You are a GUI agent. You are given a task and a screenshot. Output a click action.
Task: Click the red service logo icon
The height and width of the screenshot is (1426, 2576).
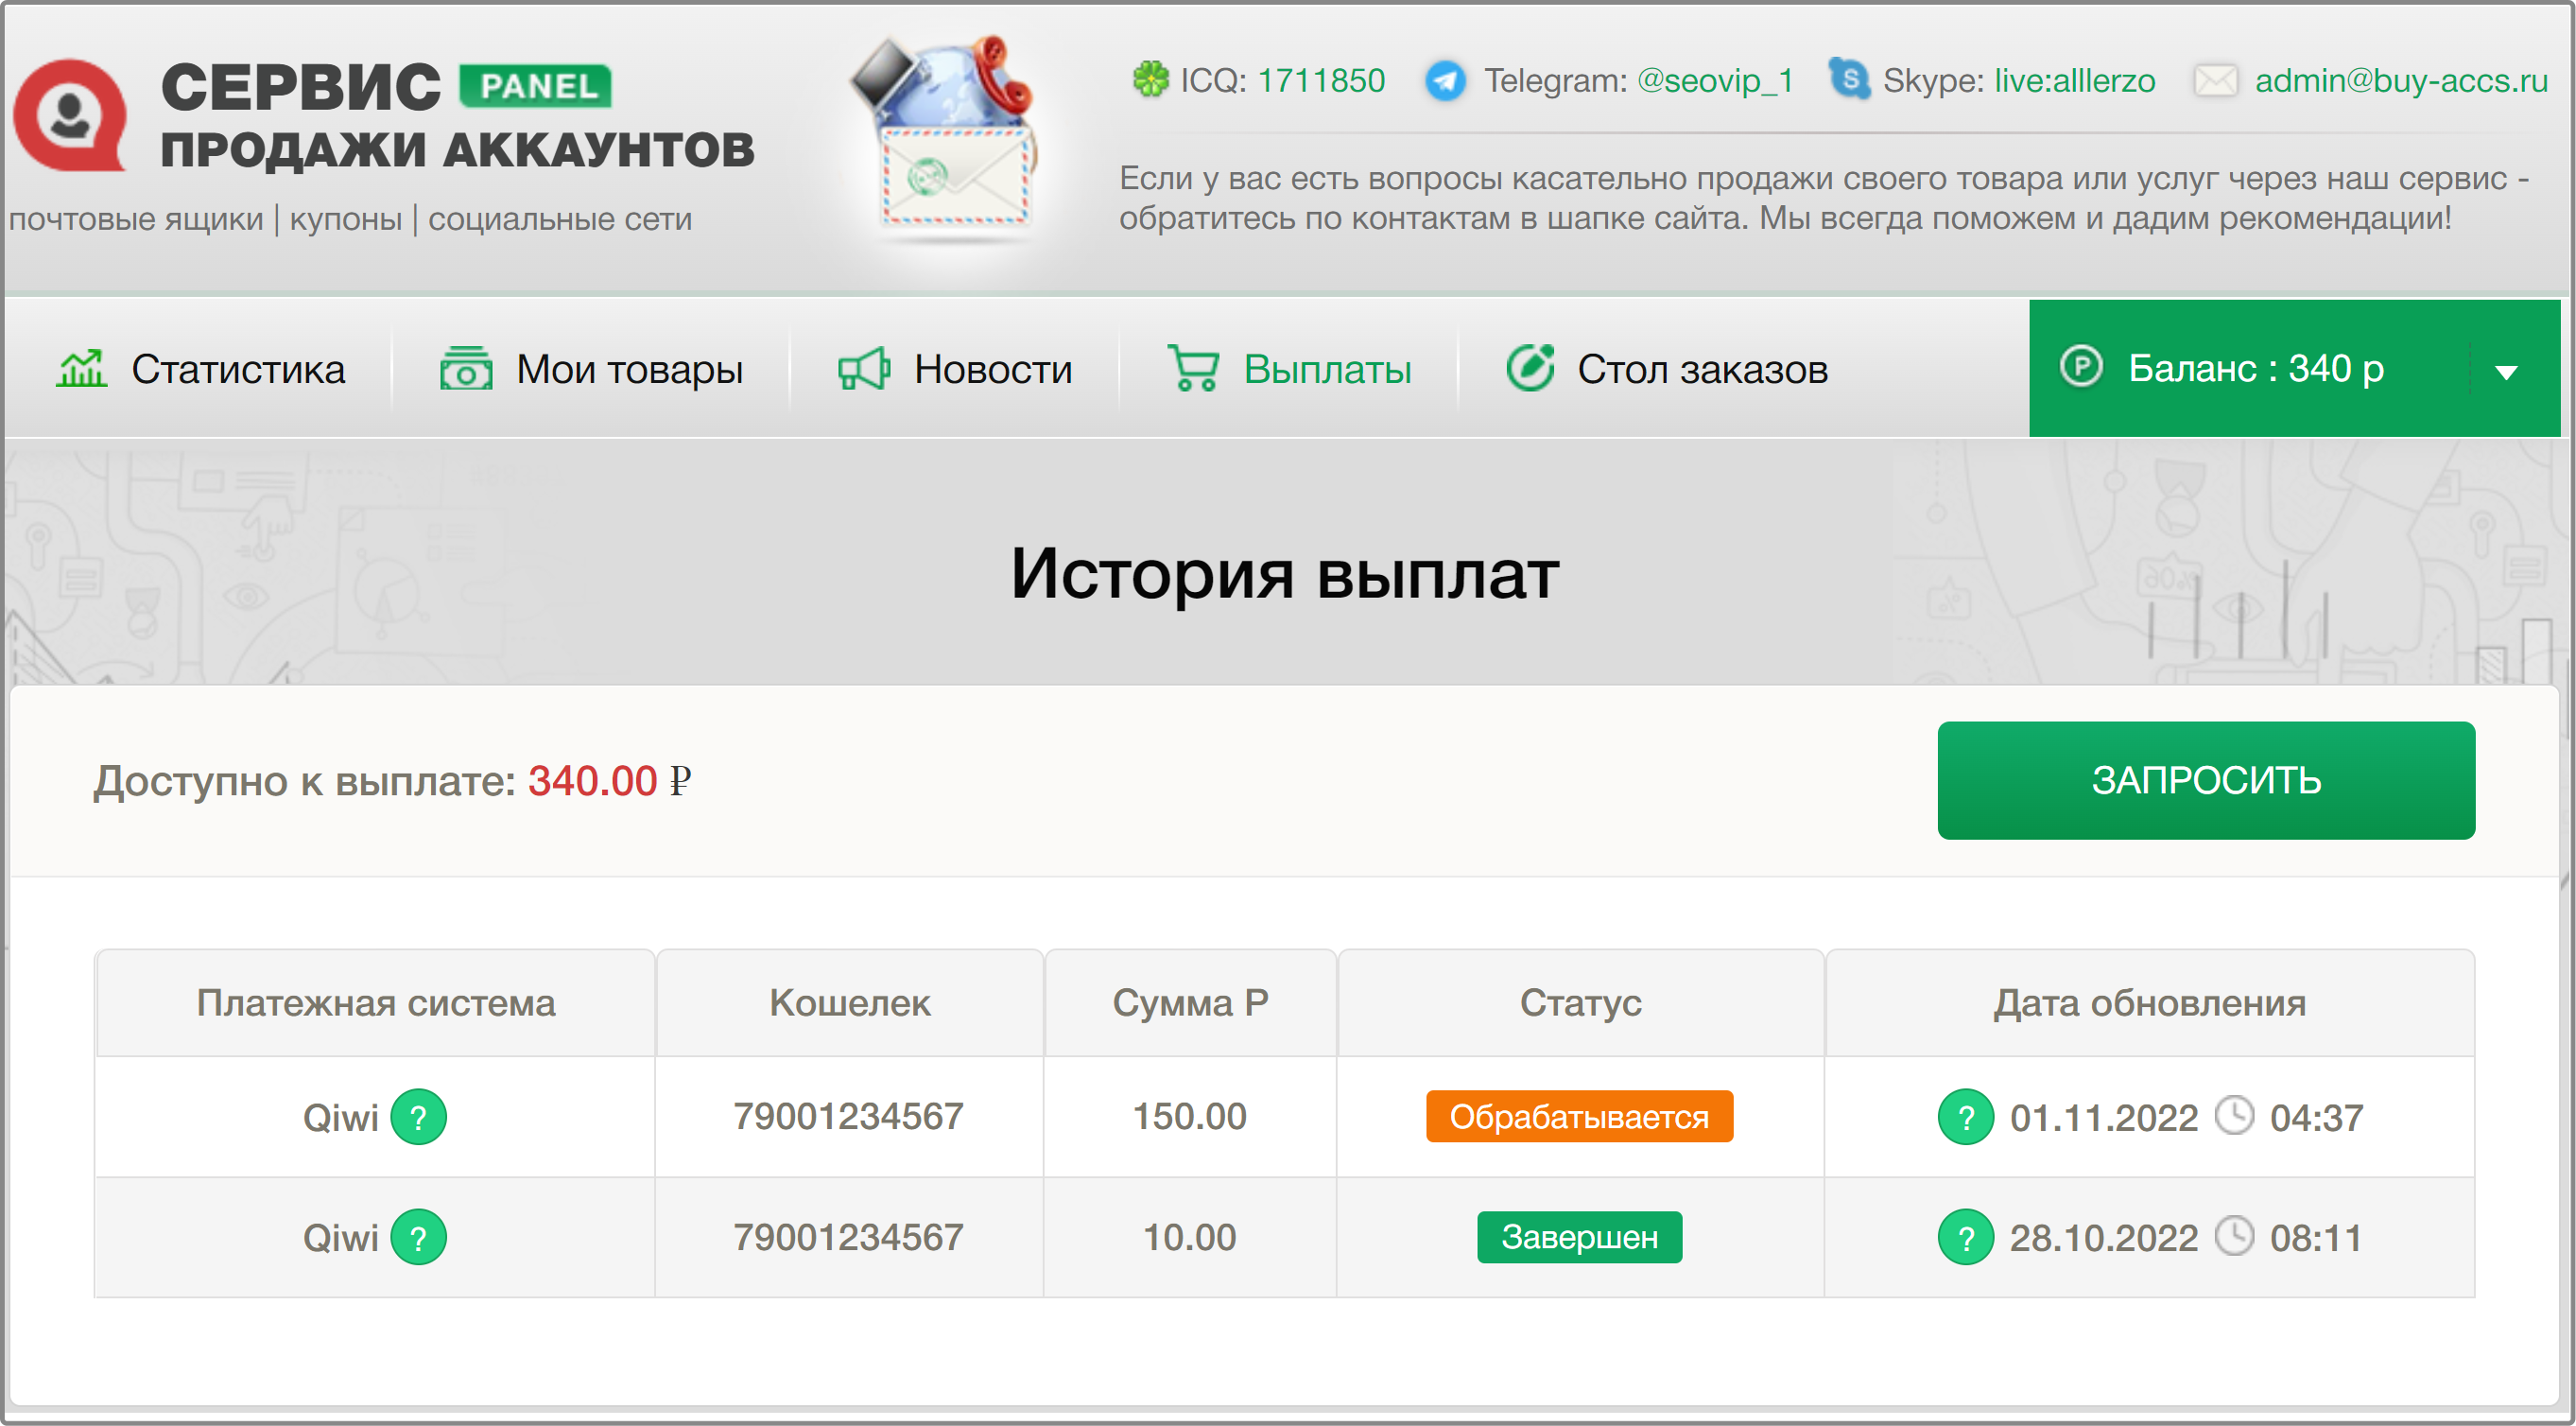70,115
